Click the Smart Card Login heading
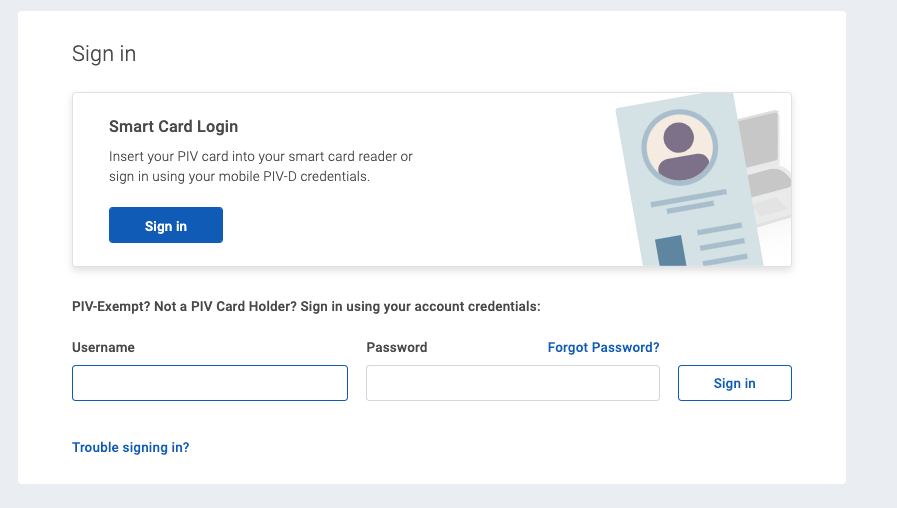This screenshot has width=897, height=508. (x=173, y=127)
